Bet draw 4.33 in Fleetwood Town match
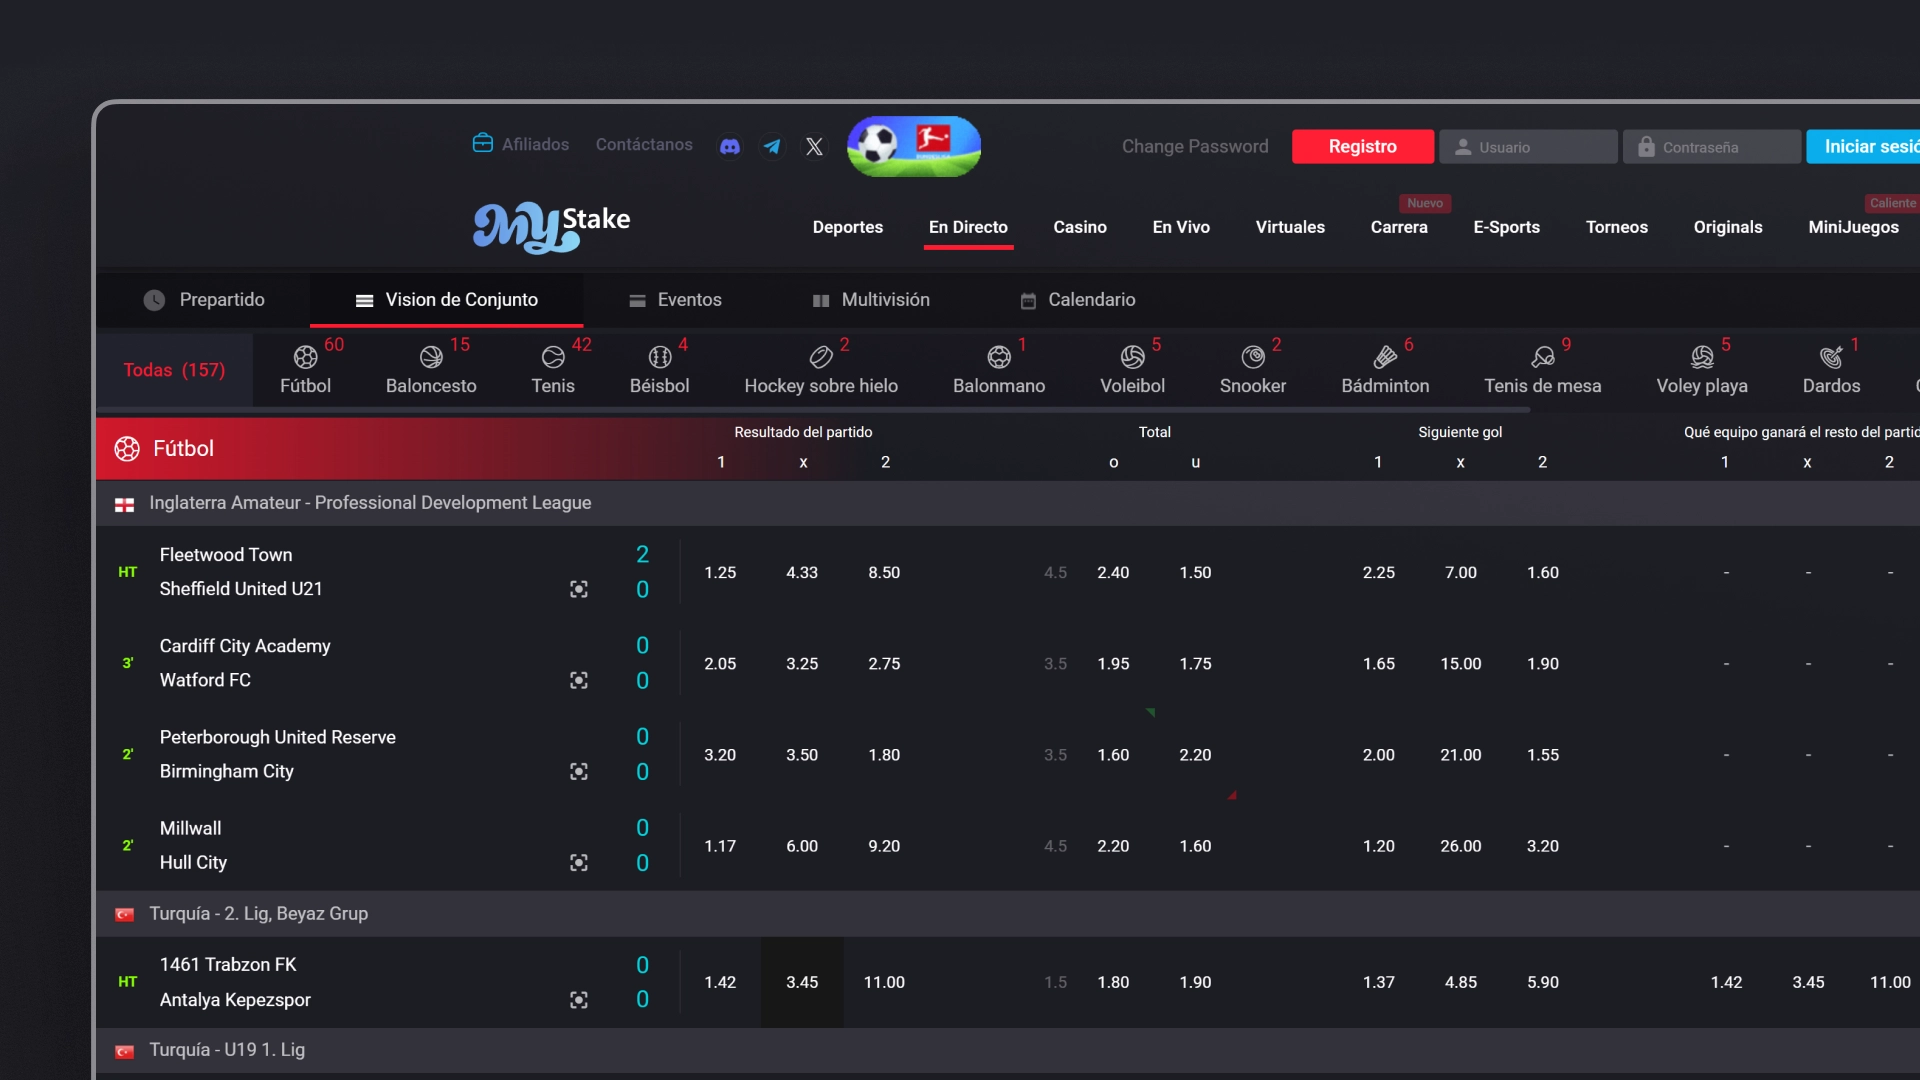The image size is (1920, 1080). pyautogui.click(x=802, y=572)
